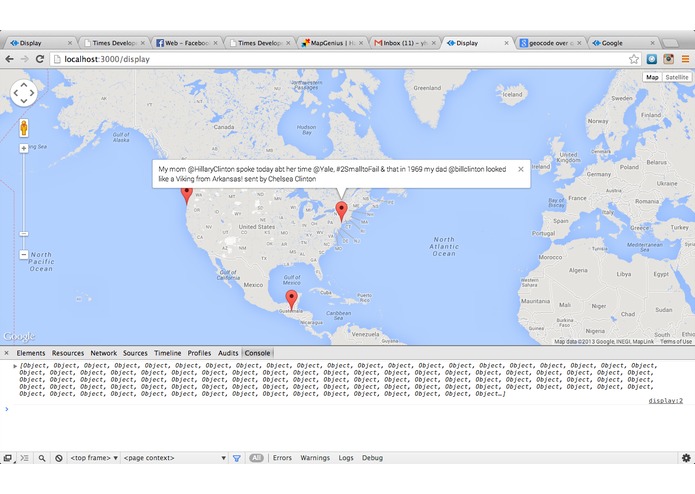This screenshot has height=494, width=695.
Task: Filter console by Warnings
Action: [315, 458]
